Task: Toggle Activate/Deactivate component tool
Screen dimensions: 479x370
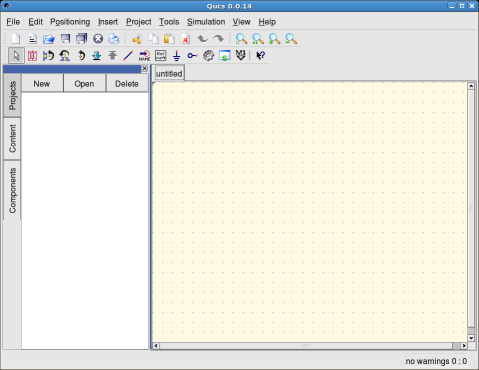Action: 32,55
